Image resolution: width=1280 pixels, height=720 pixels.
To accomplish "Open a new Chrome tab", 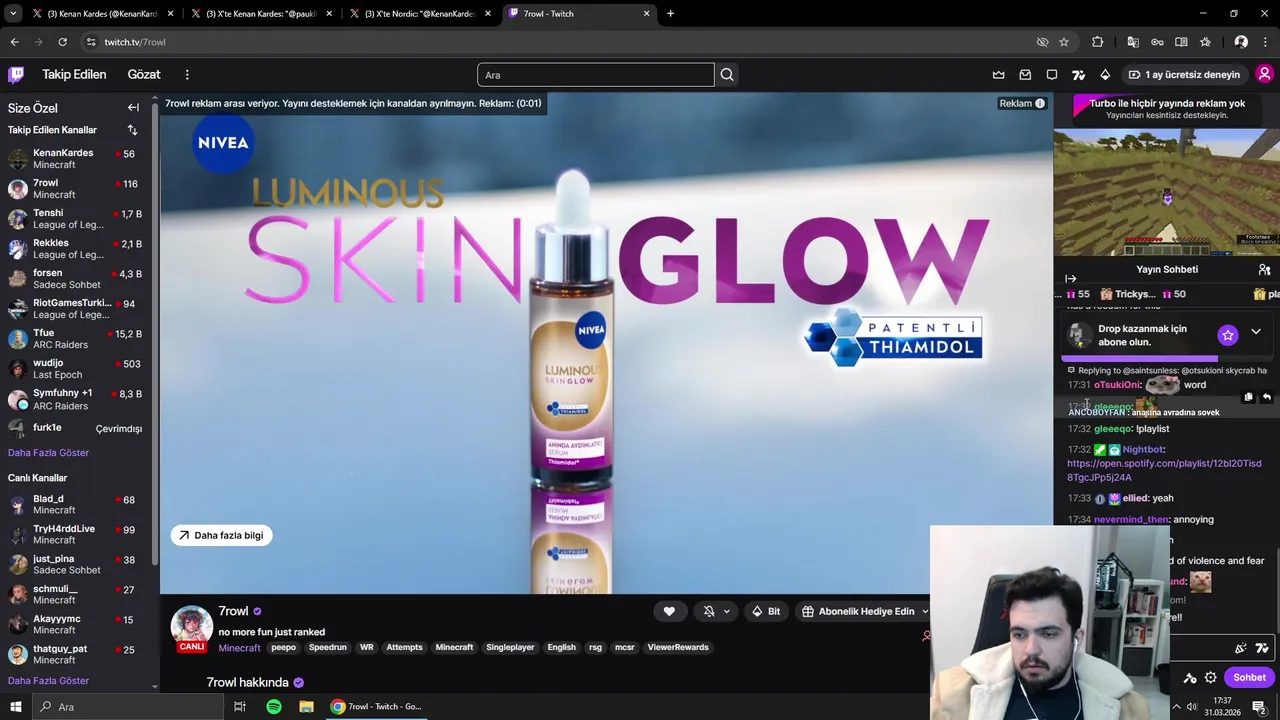I will [x=670, y=14].
